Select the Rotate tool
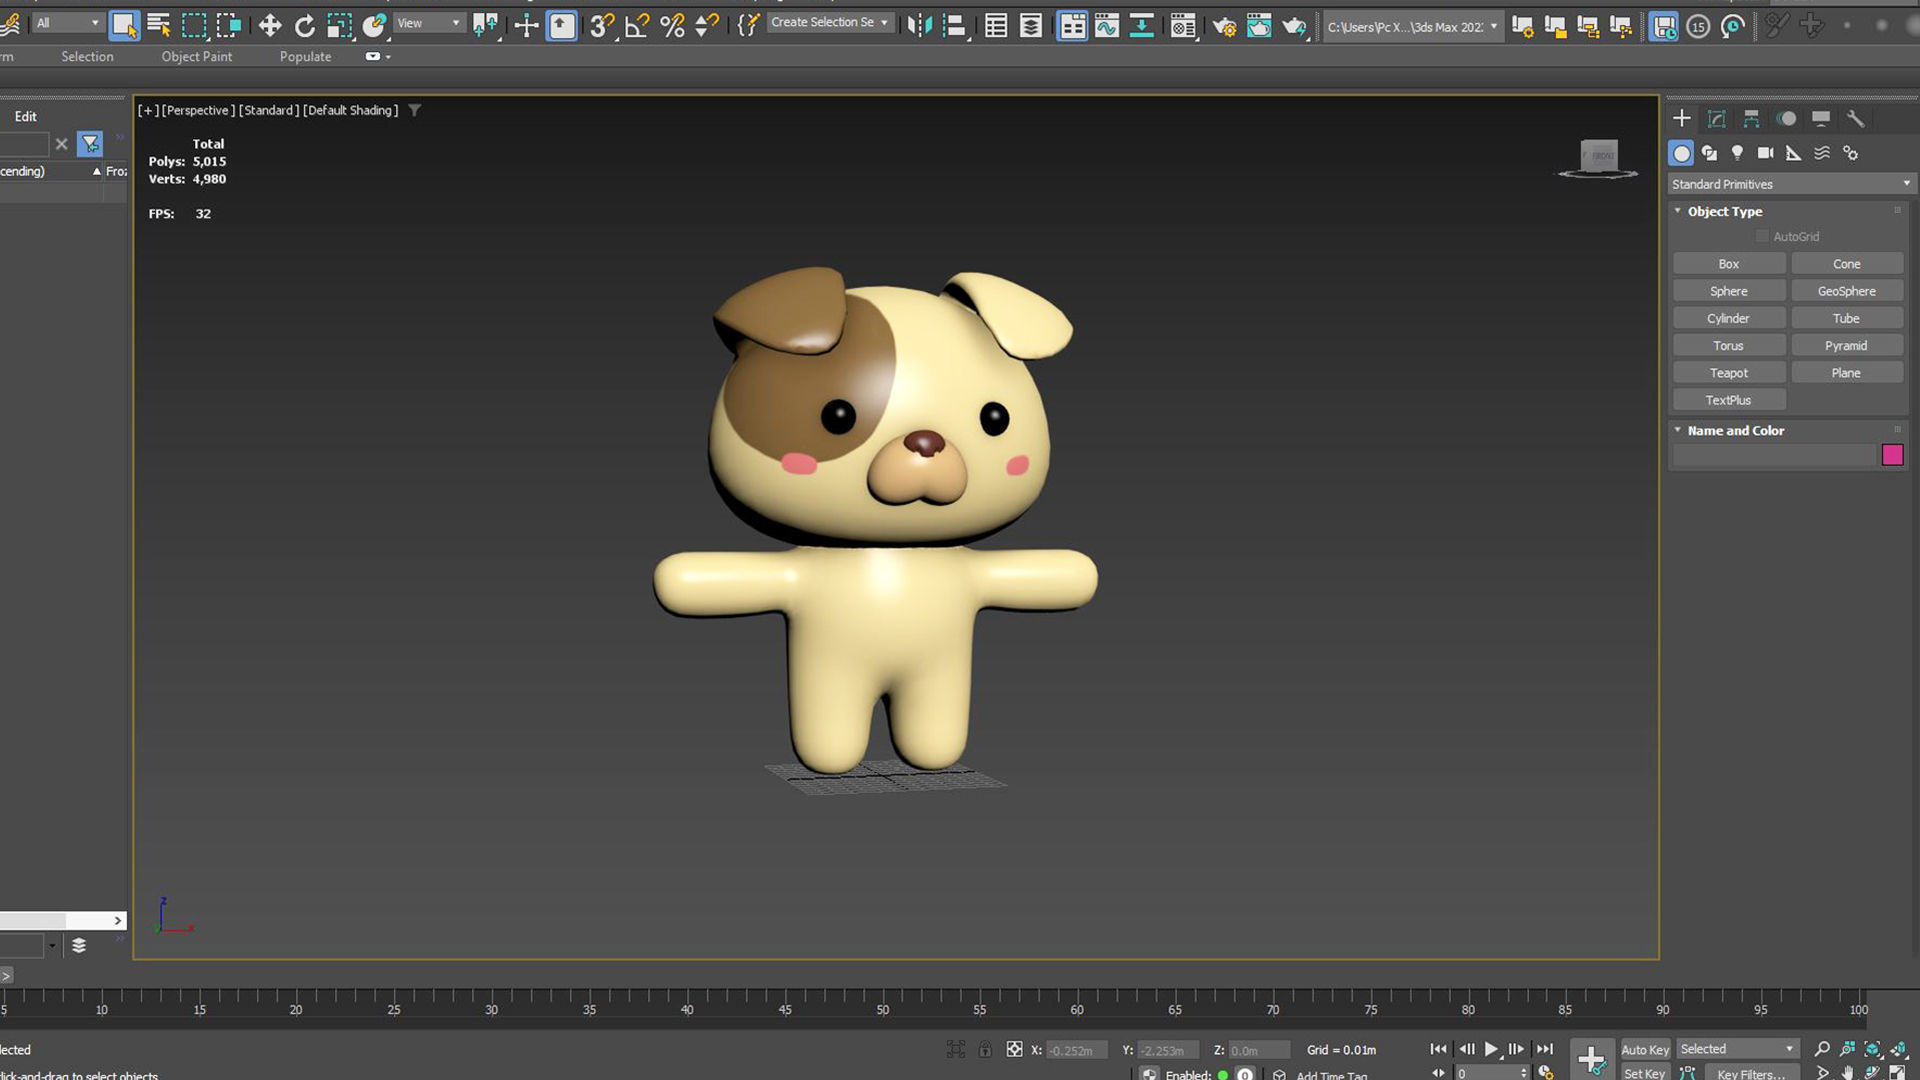 pyautogui.click(x=304, y=25)
